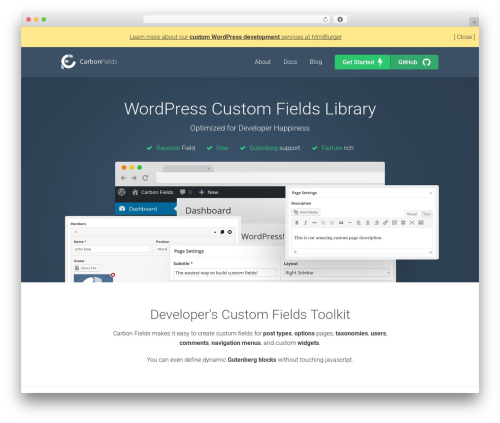Click the comments bubble in admin bar
This screenshot has height=423, width=500.
tap(186, 192)
